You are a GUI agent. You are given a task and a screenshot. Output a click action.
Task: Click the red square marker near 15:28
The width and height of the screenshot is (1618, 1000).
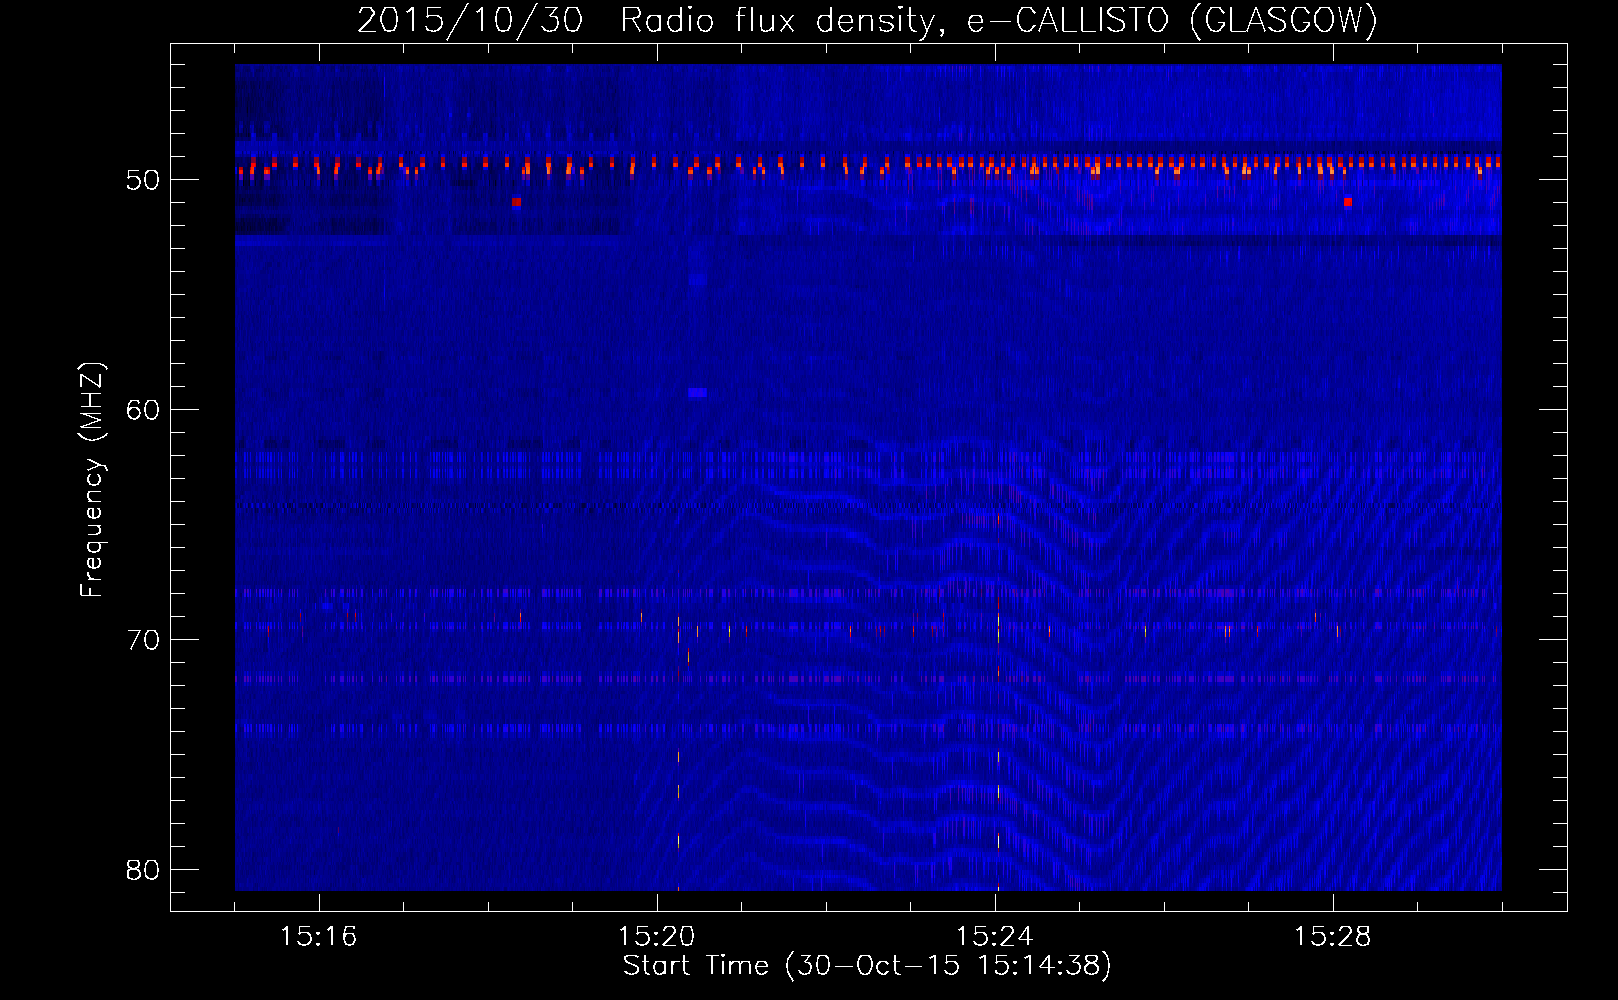(x=1348, y=202)
